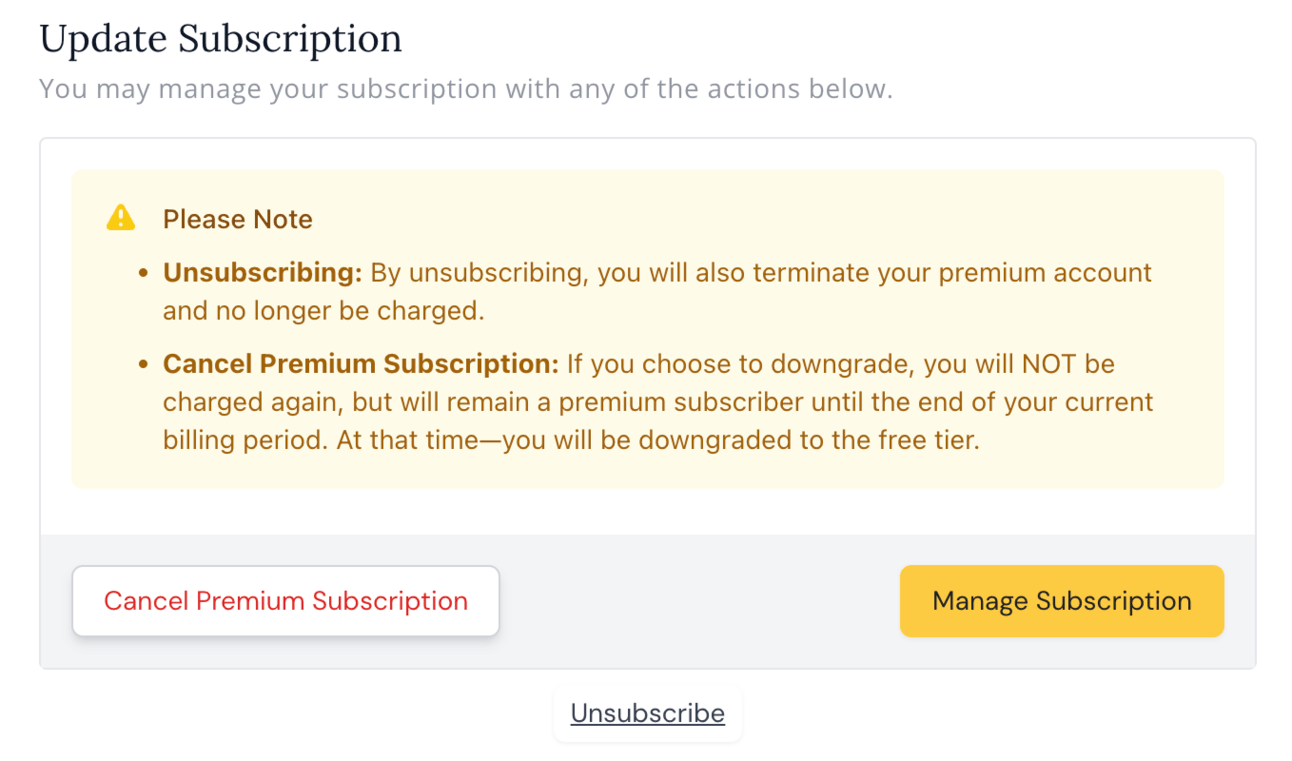1292x761 pixels.
Task: Click the yellow warning triangle icon
Action: click(121, 218)
